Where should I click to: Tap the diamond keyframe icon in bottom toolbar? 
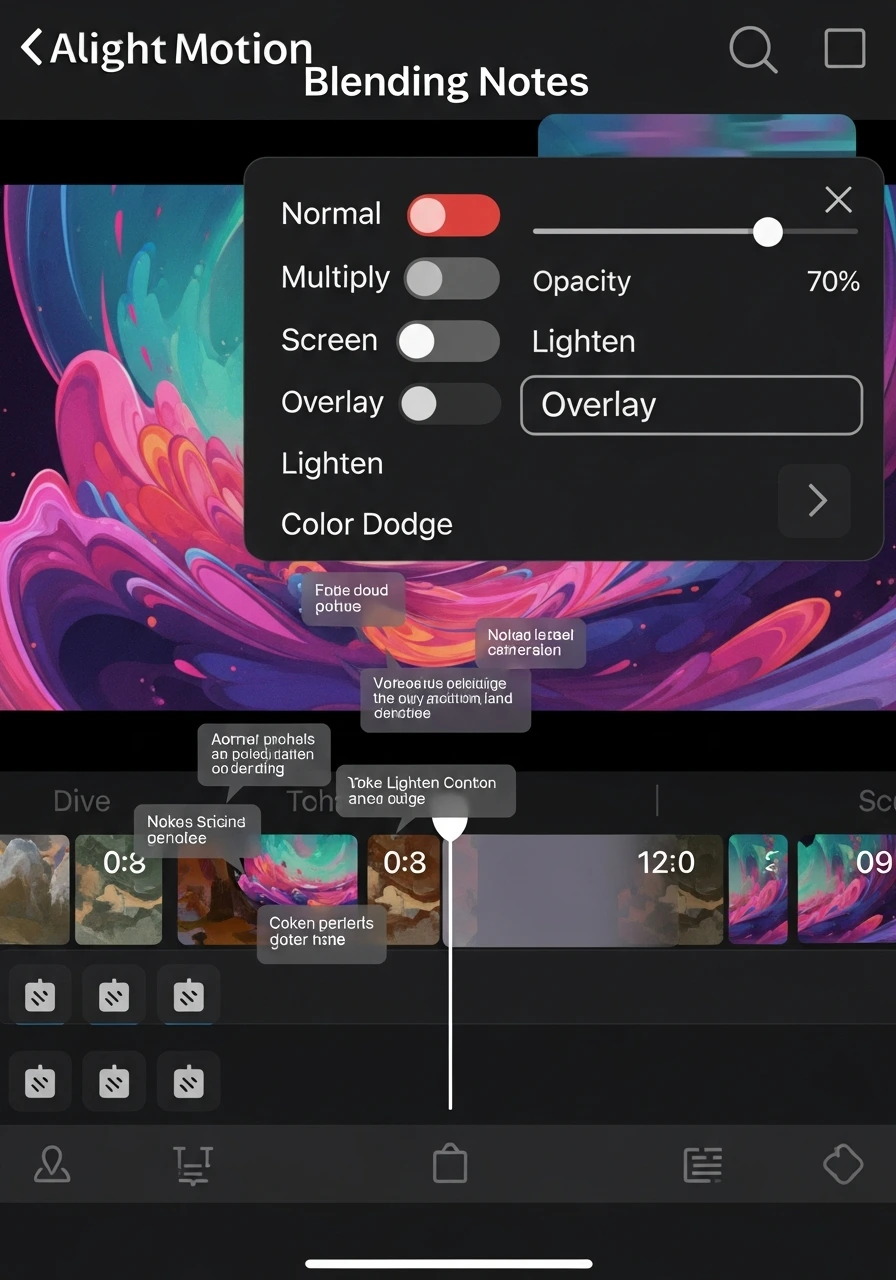[842, 1165]
